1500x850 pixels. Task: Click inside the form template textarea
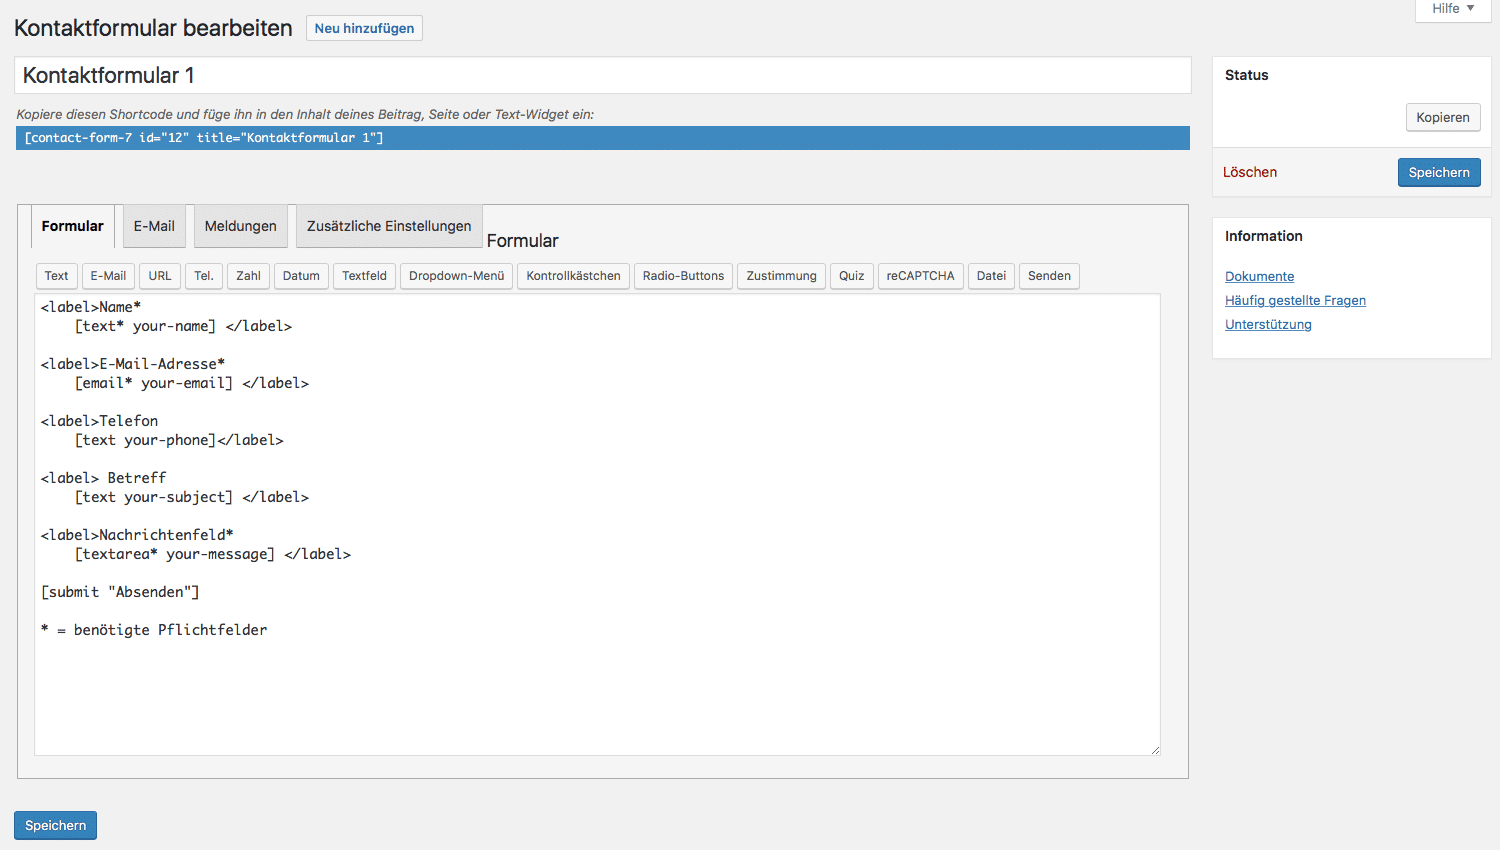pos(597,524)
